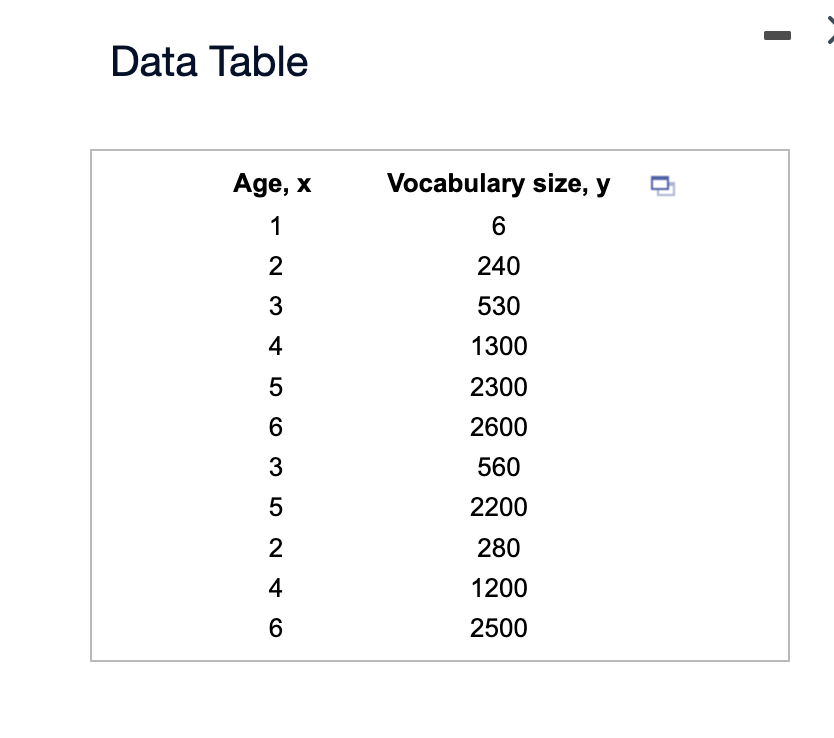Click vocabulary value 2300
834x738 pixels.
tap(498, 387)
